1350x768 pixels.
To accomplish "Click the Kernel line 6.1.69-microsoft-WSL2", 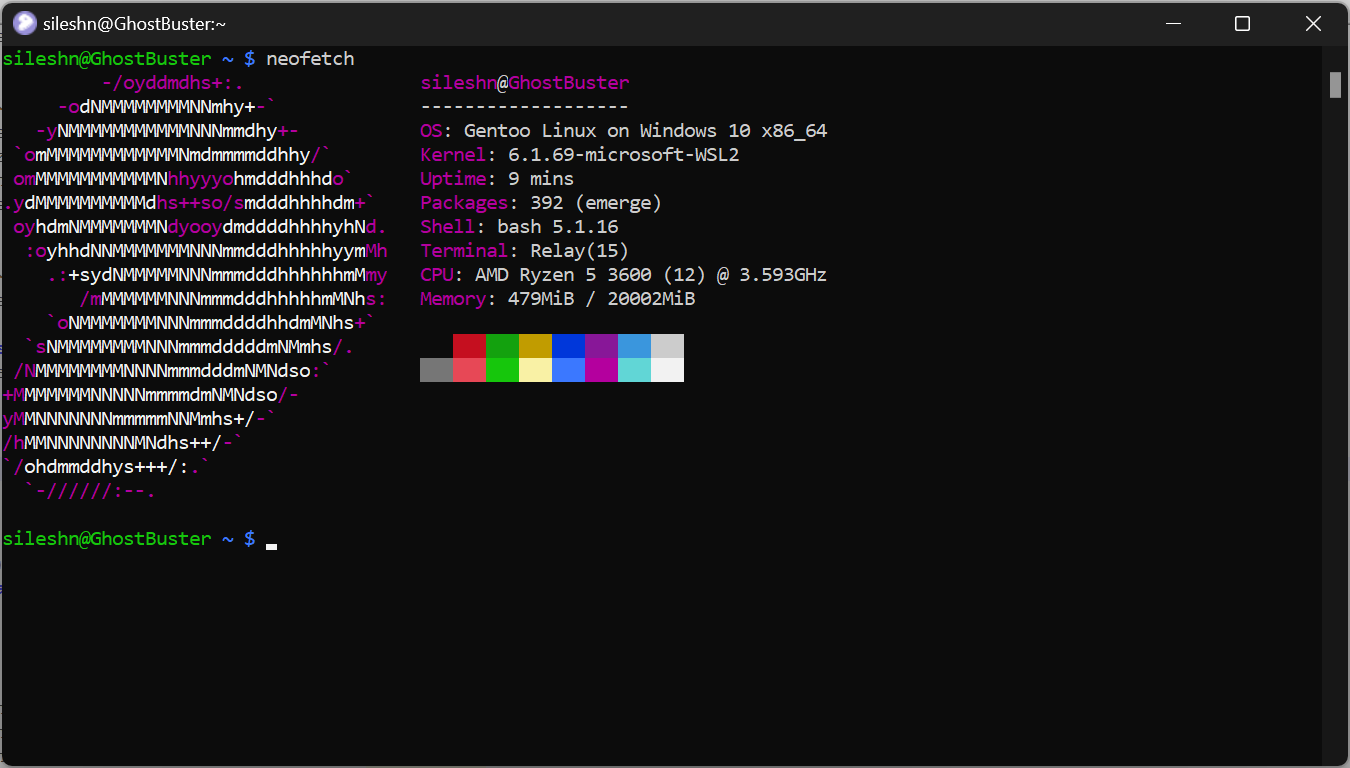I will (x=580, y=155).
